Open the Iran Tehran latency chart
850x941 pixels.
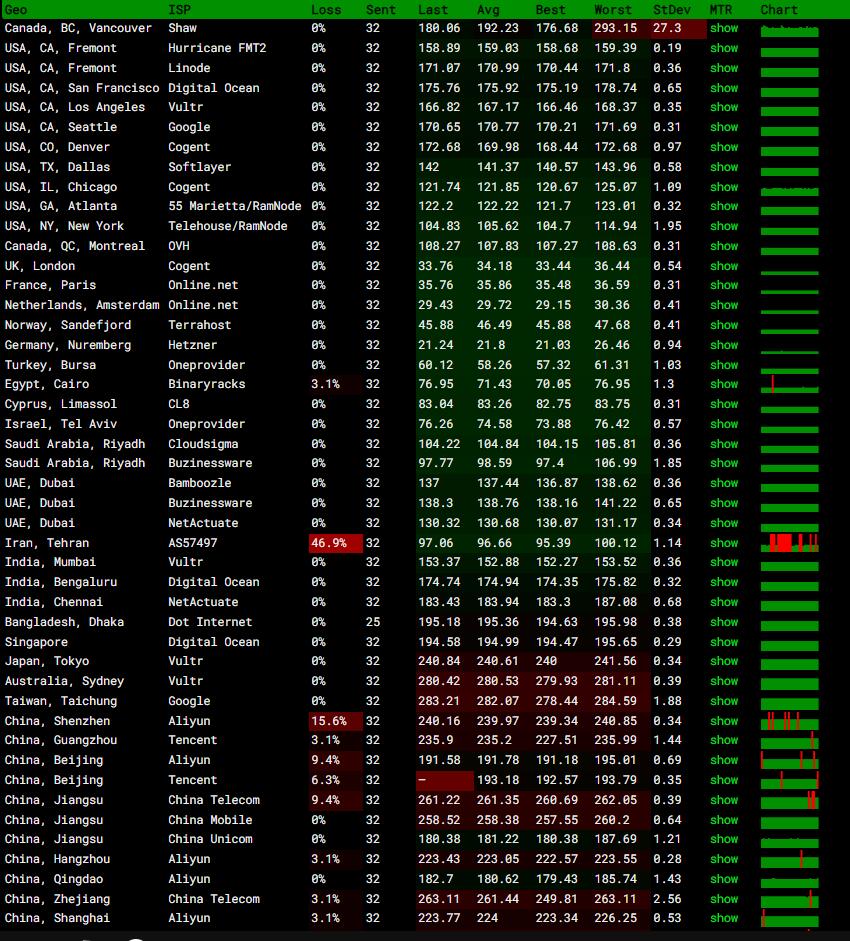pos(789,543)
